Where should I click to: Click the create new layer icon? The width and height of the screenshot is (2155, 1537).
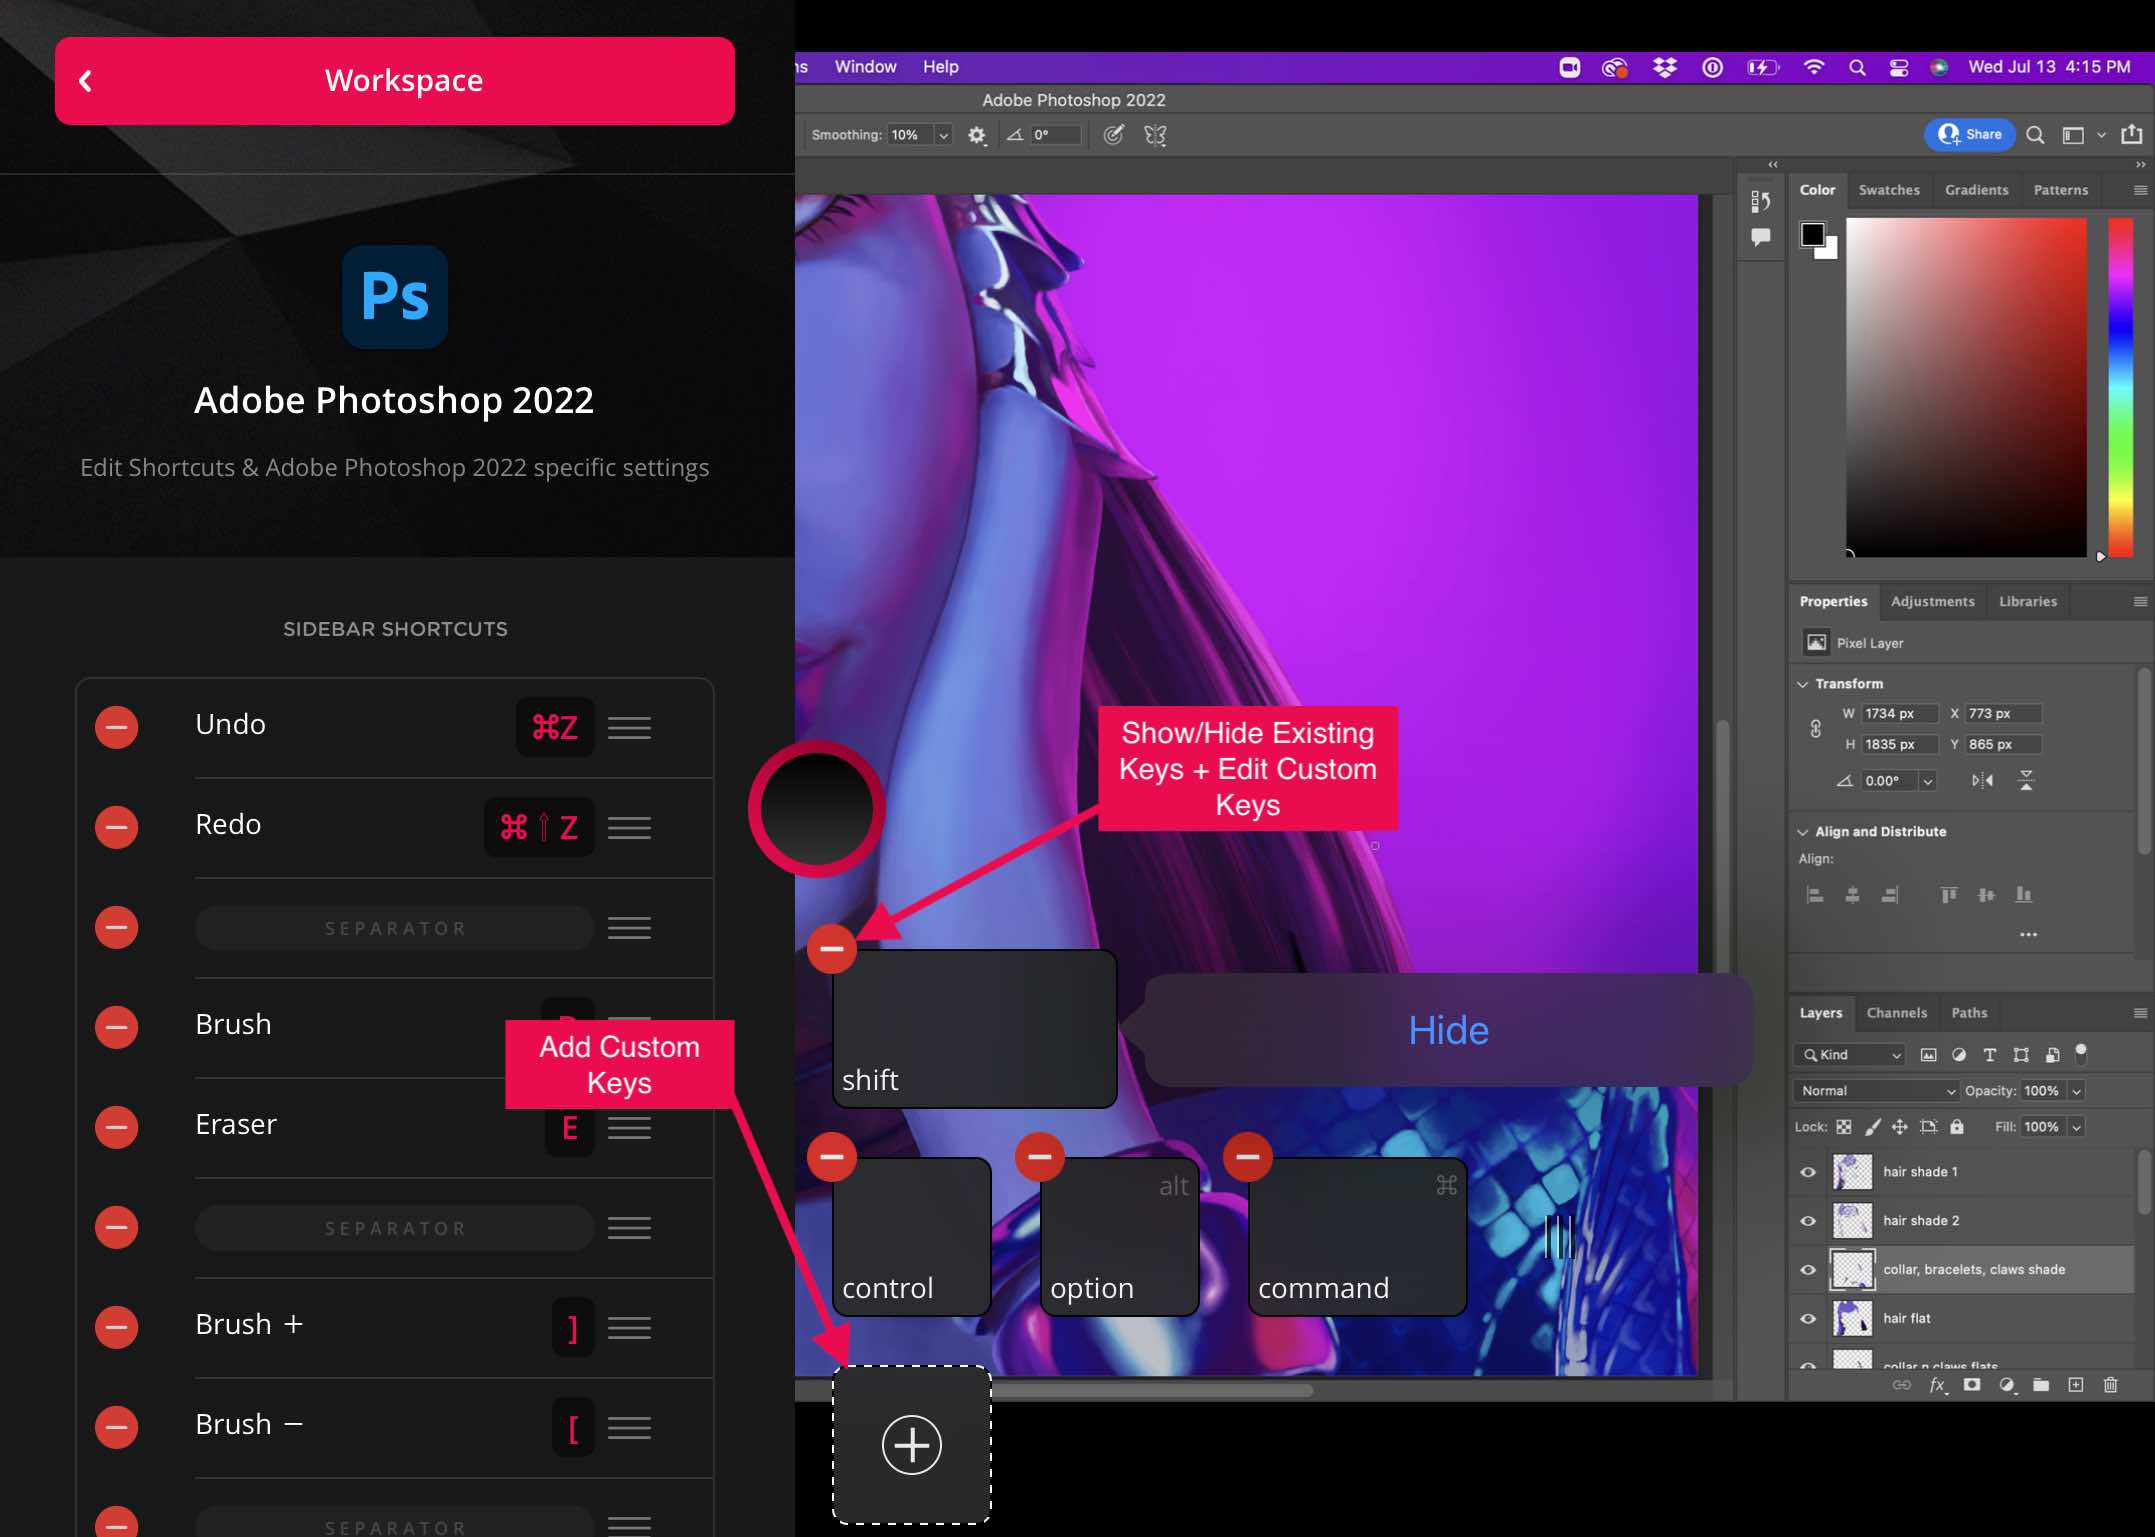tap(2076, 1385)
